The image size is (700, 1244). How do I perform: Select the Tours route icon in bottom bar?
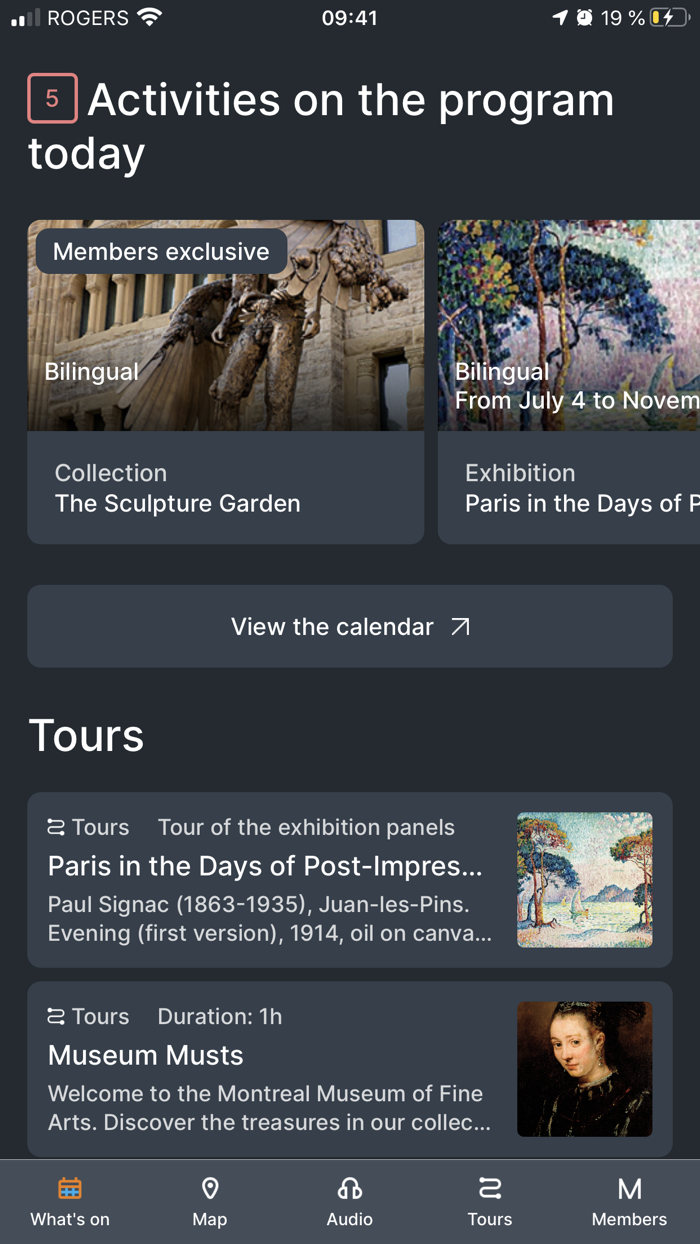pyautogui.click(x=490, y=1188)
